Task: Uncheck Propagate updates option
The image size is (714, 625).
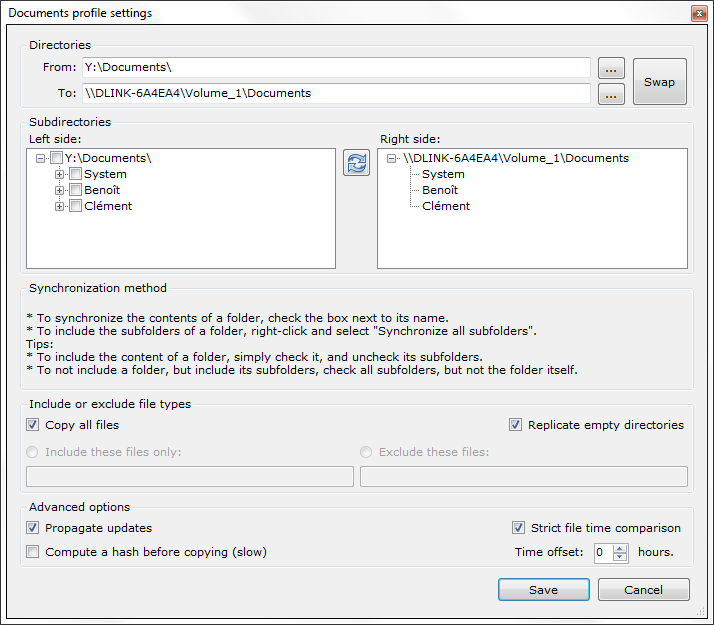Action: (34, 528)
